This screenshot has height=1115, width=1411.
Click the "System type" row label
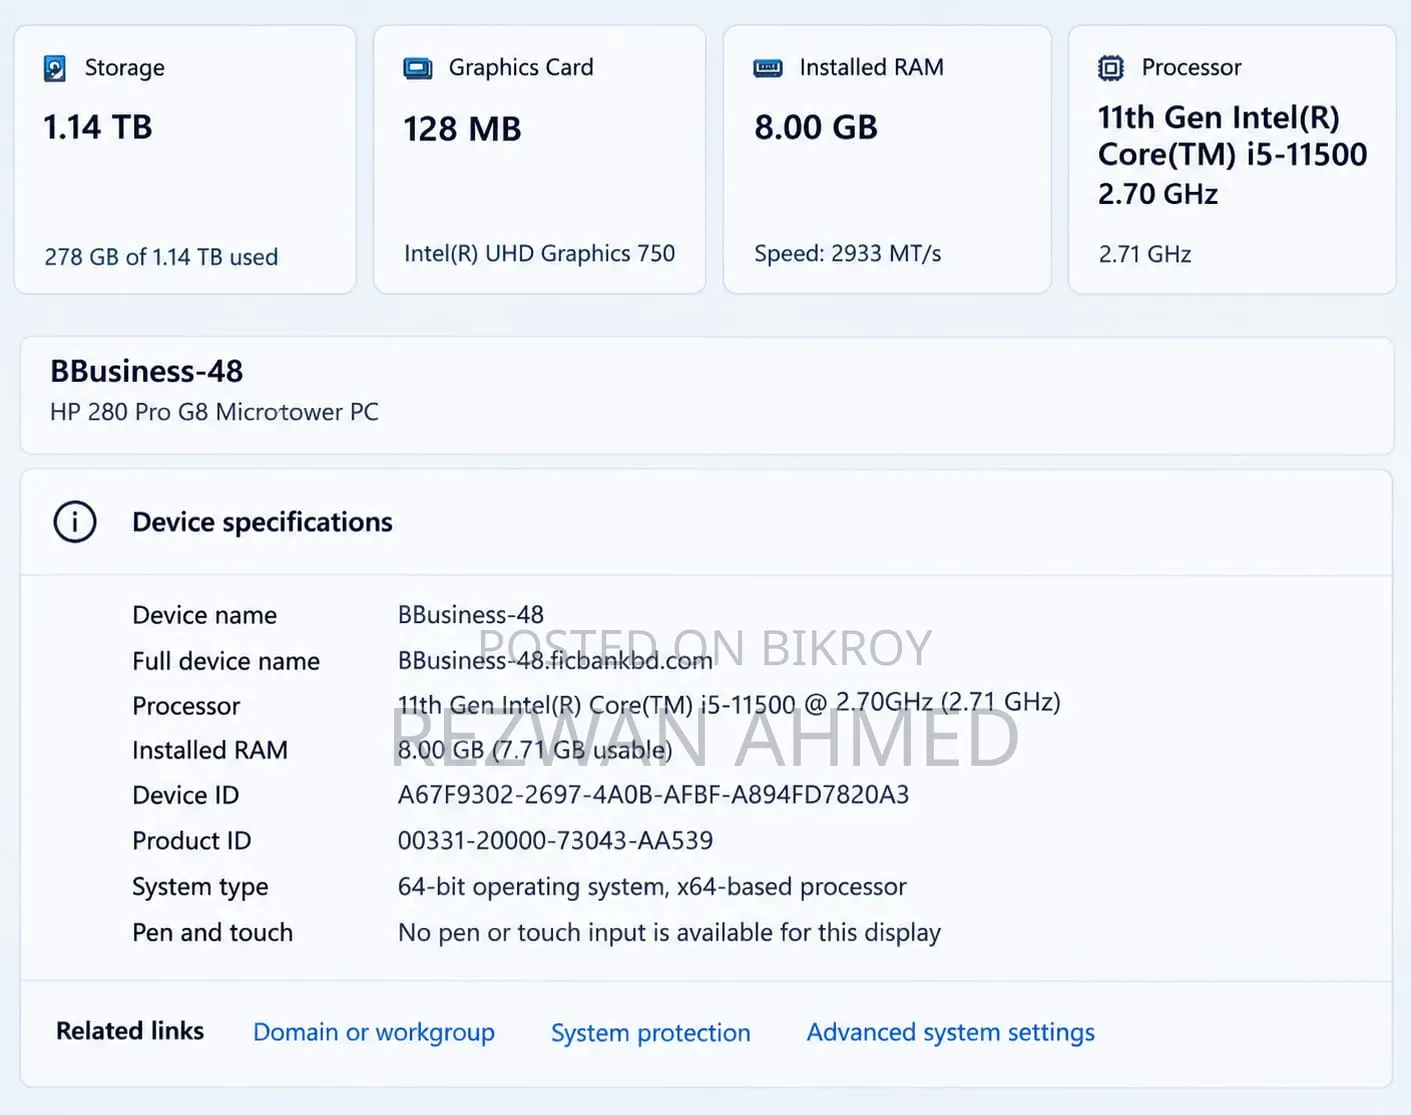(x=200, y=887)
